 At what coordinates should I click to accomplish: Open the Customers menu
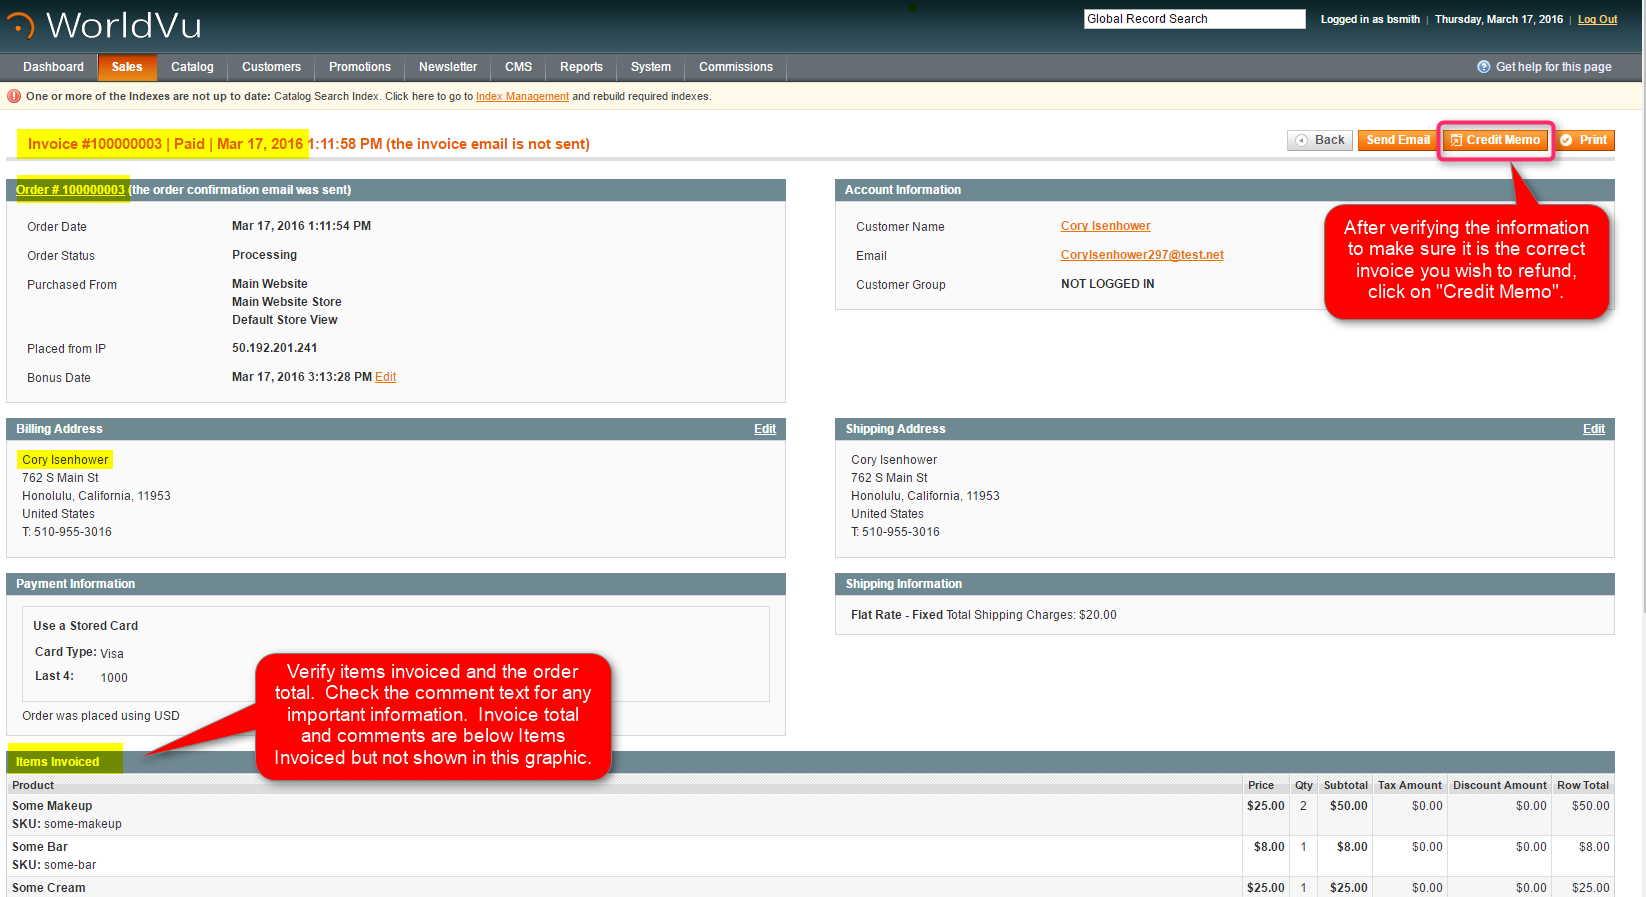click(x=271, y=67)
